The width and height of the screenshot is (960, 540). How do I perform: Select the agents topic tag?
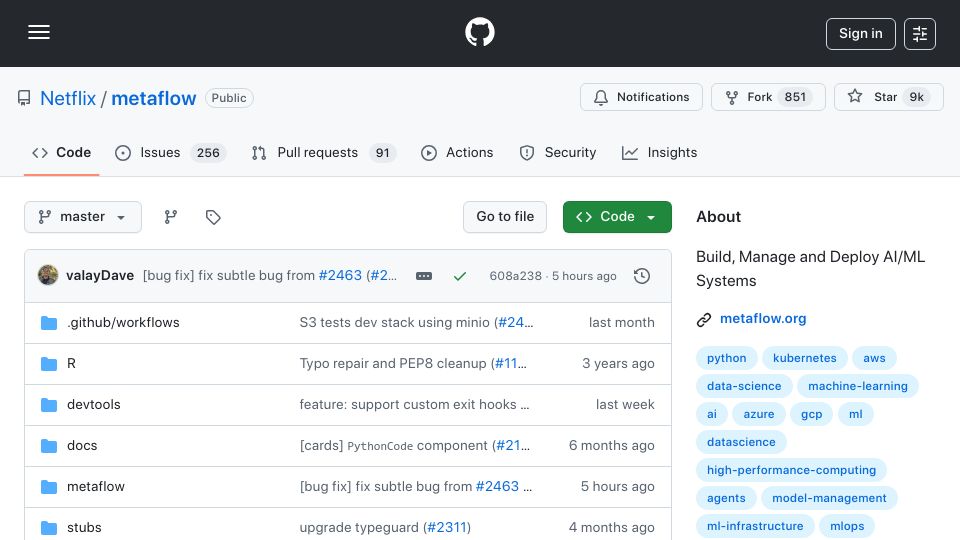pos(726,498)
